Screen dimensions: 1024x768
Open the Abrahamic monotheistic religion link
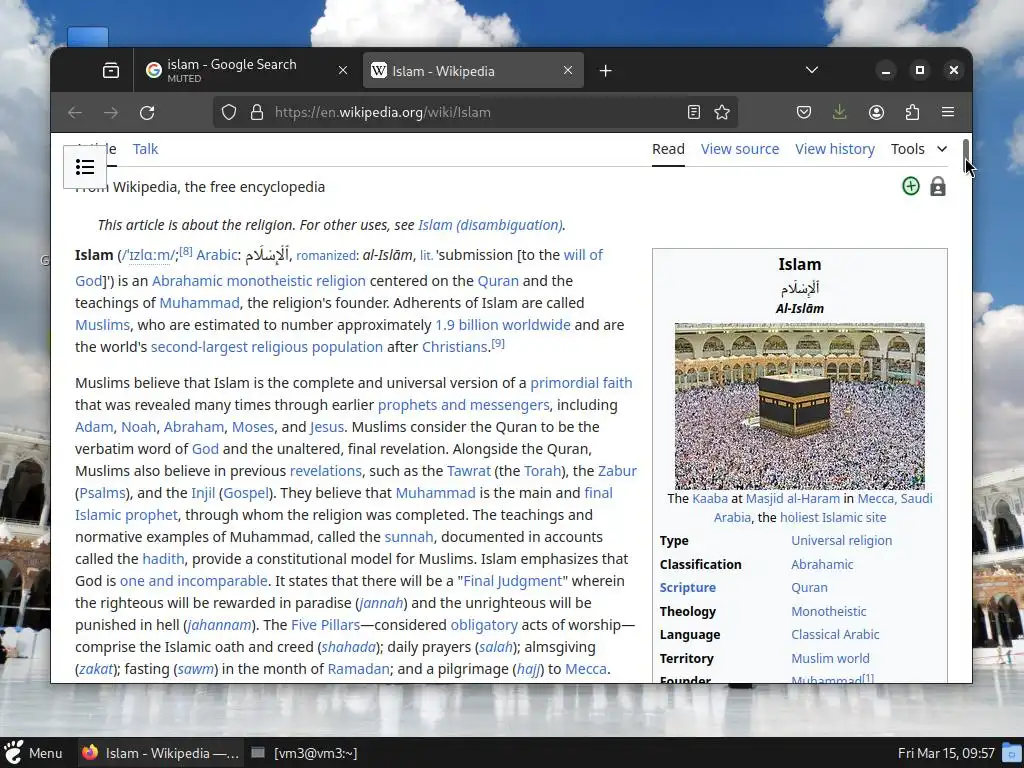point(259,281)
